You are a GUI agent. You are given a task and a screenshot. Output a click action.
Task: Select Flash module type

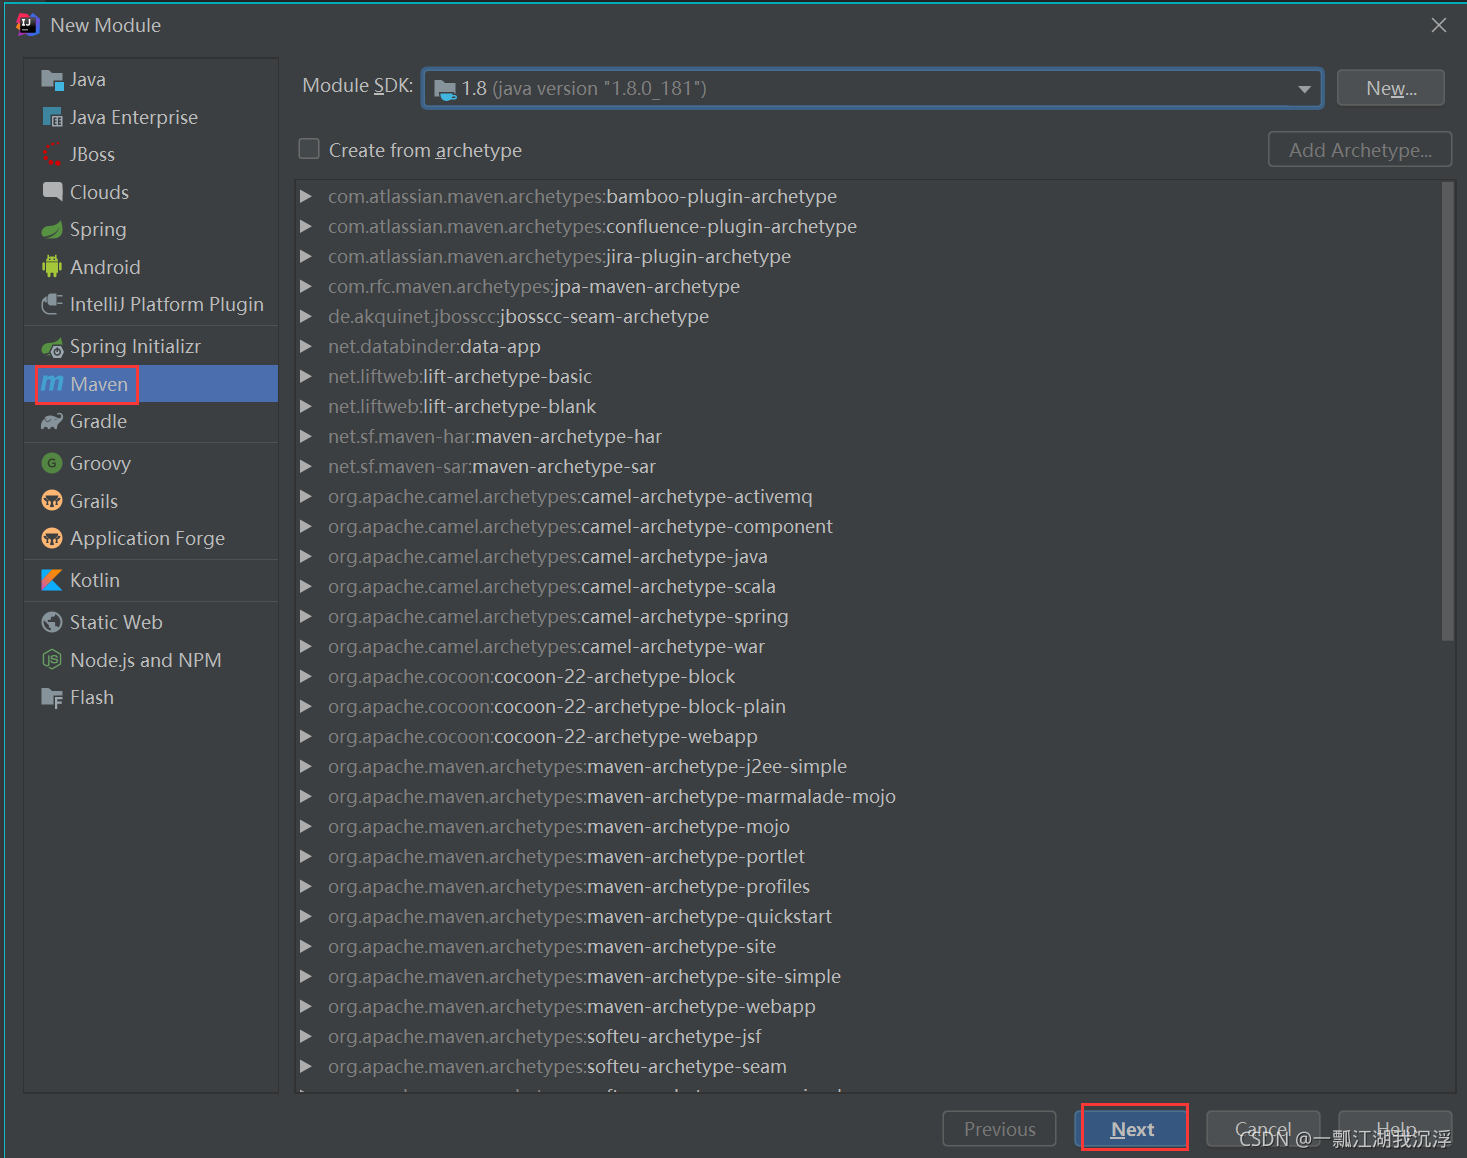coord(151,697)
